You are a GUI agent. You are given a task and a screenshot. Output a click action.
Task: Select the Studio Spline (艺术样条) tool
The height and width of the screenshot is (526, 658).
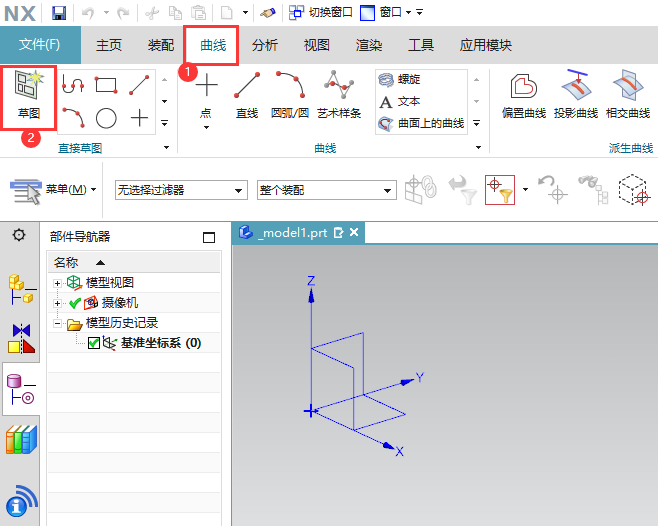339,95
